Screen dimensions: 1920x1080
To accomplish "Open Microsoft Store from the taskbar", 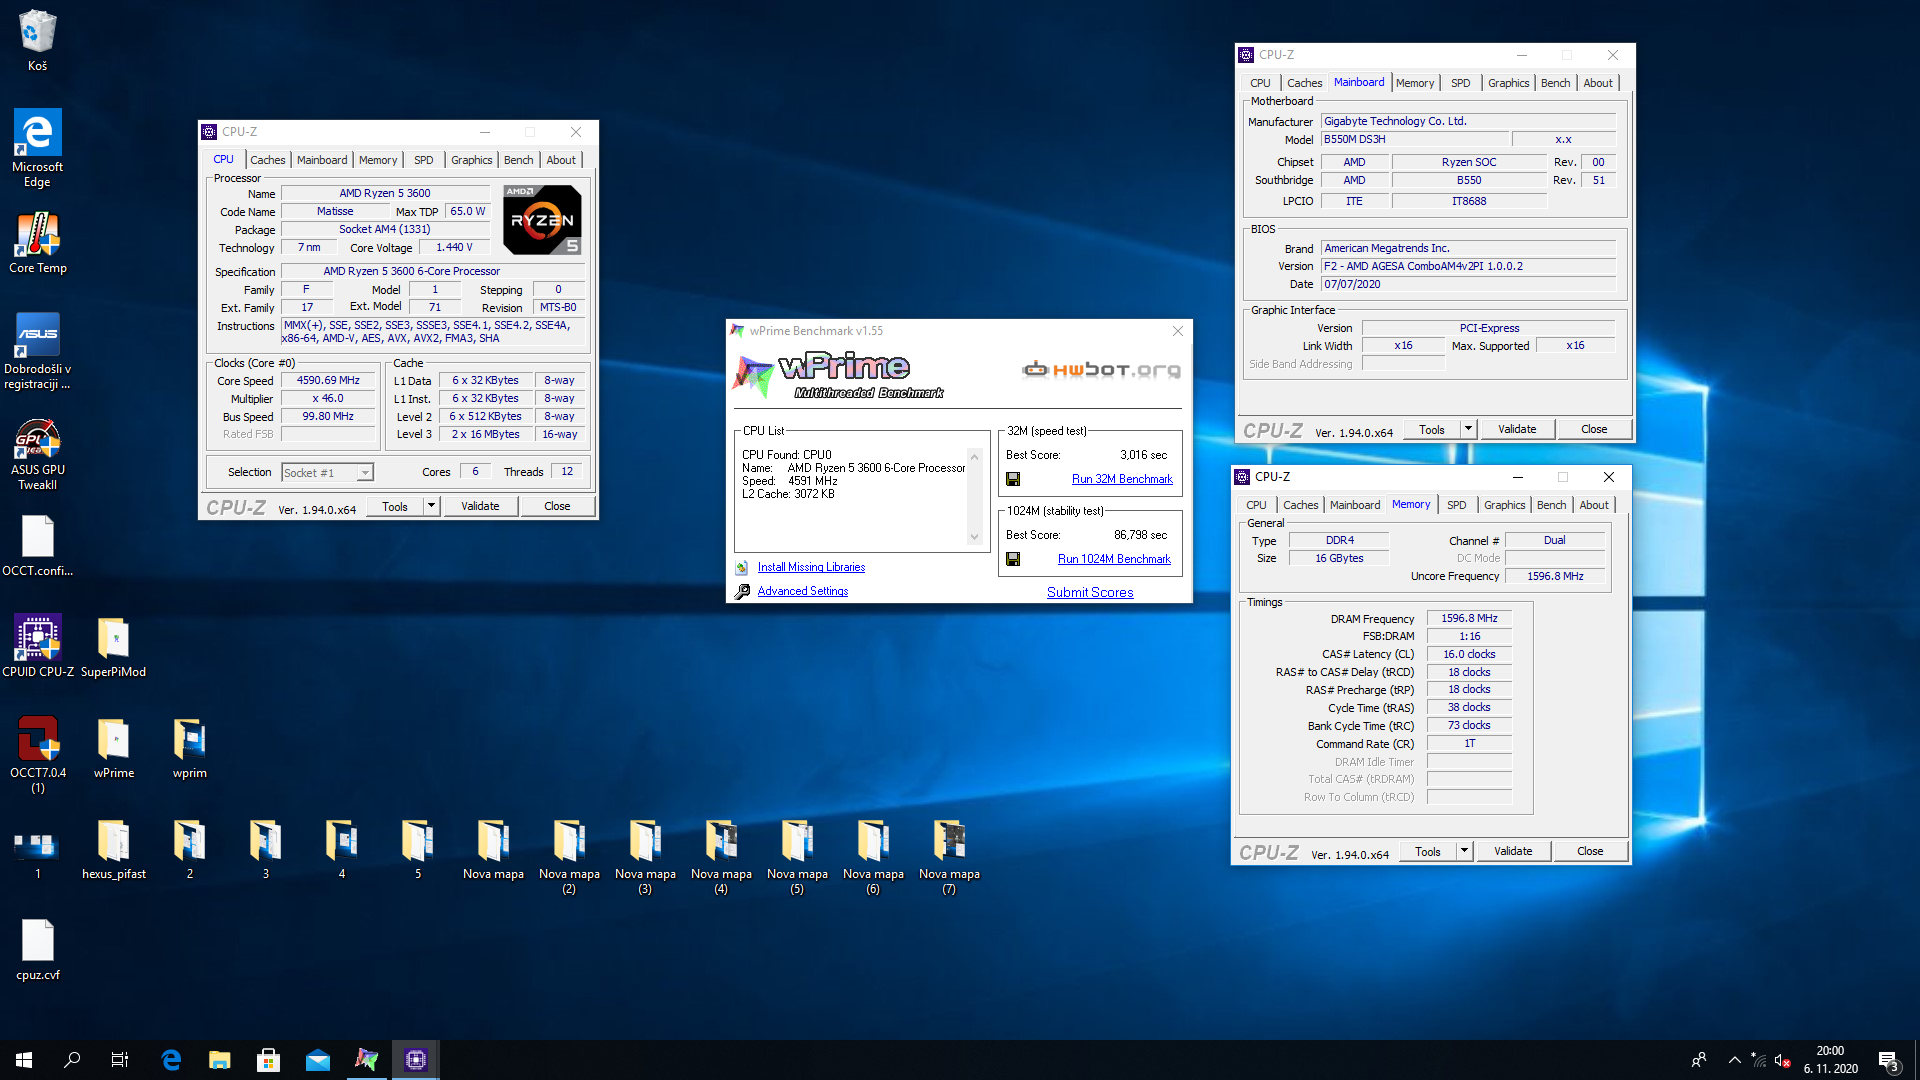I will click(x=268, y=1060).
